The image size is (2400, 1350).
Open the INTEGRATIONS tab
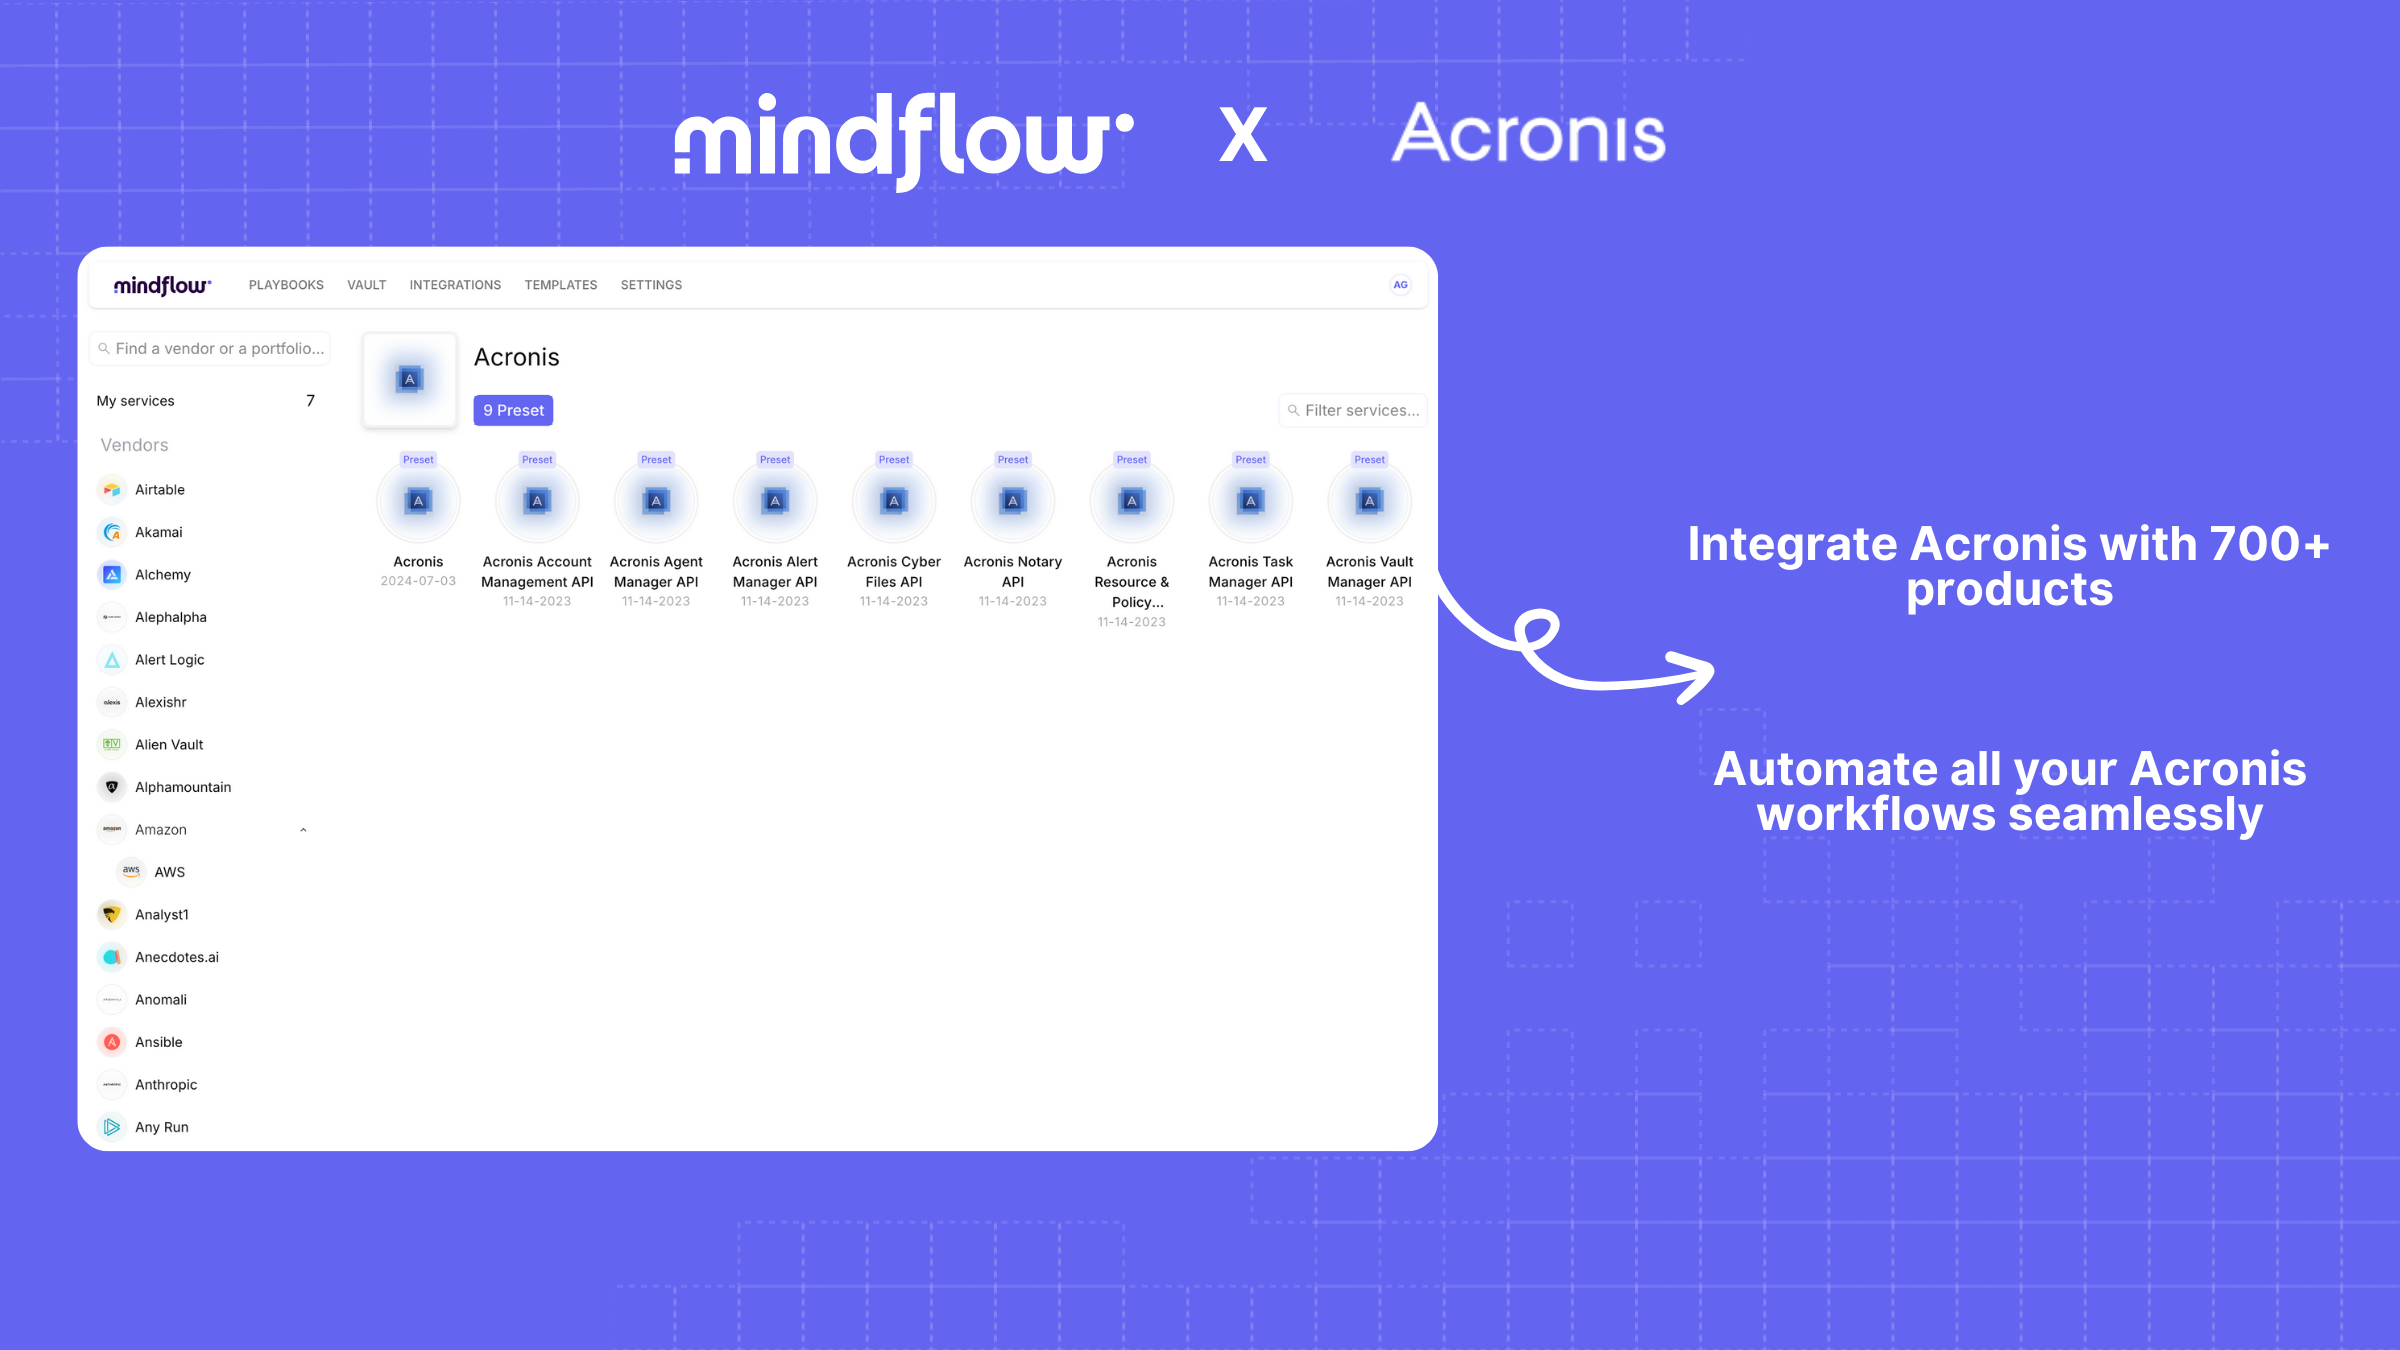coord(457,285)
